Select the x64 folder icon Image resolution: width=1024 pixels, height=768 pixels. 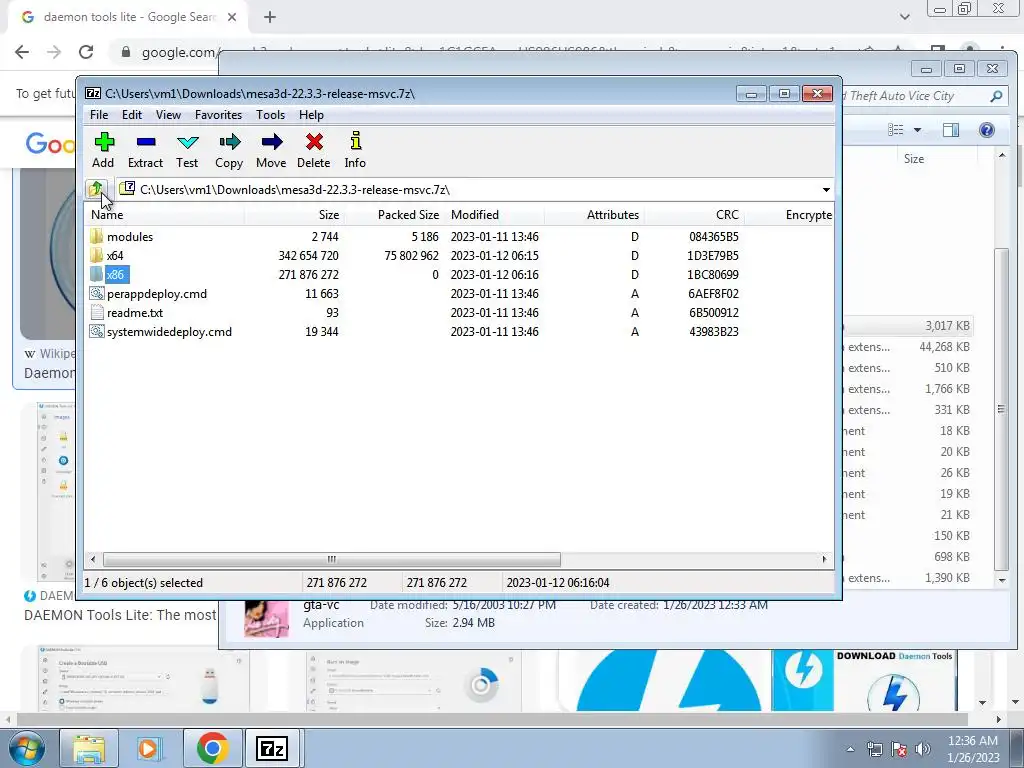[x=97, y=255]
